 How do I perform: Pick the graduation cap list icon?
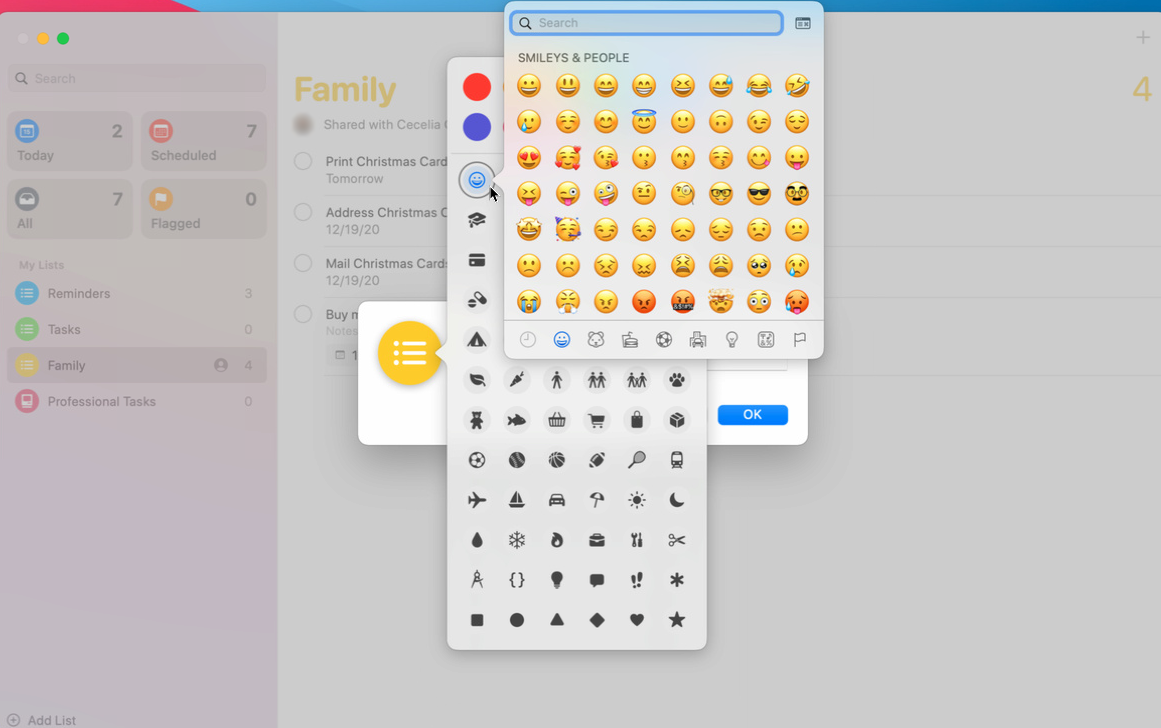point(477,220)
